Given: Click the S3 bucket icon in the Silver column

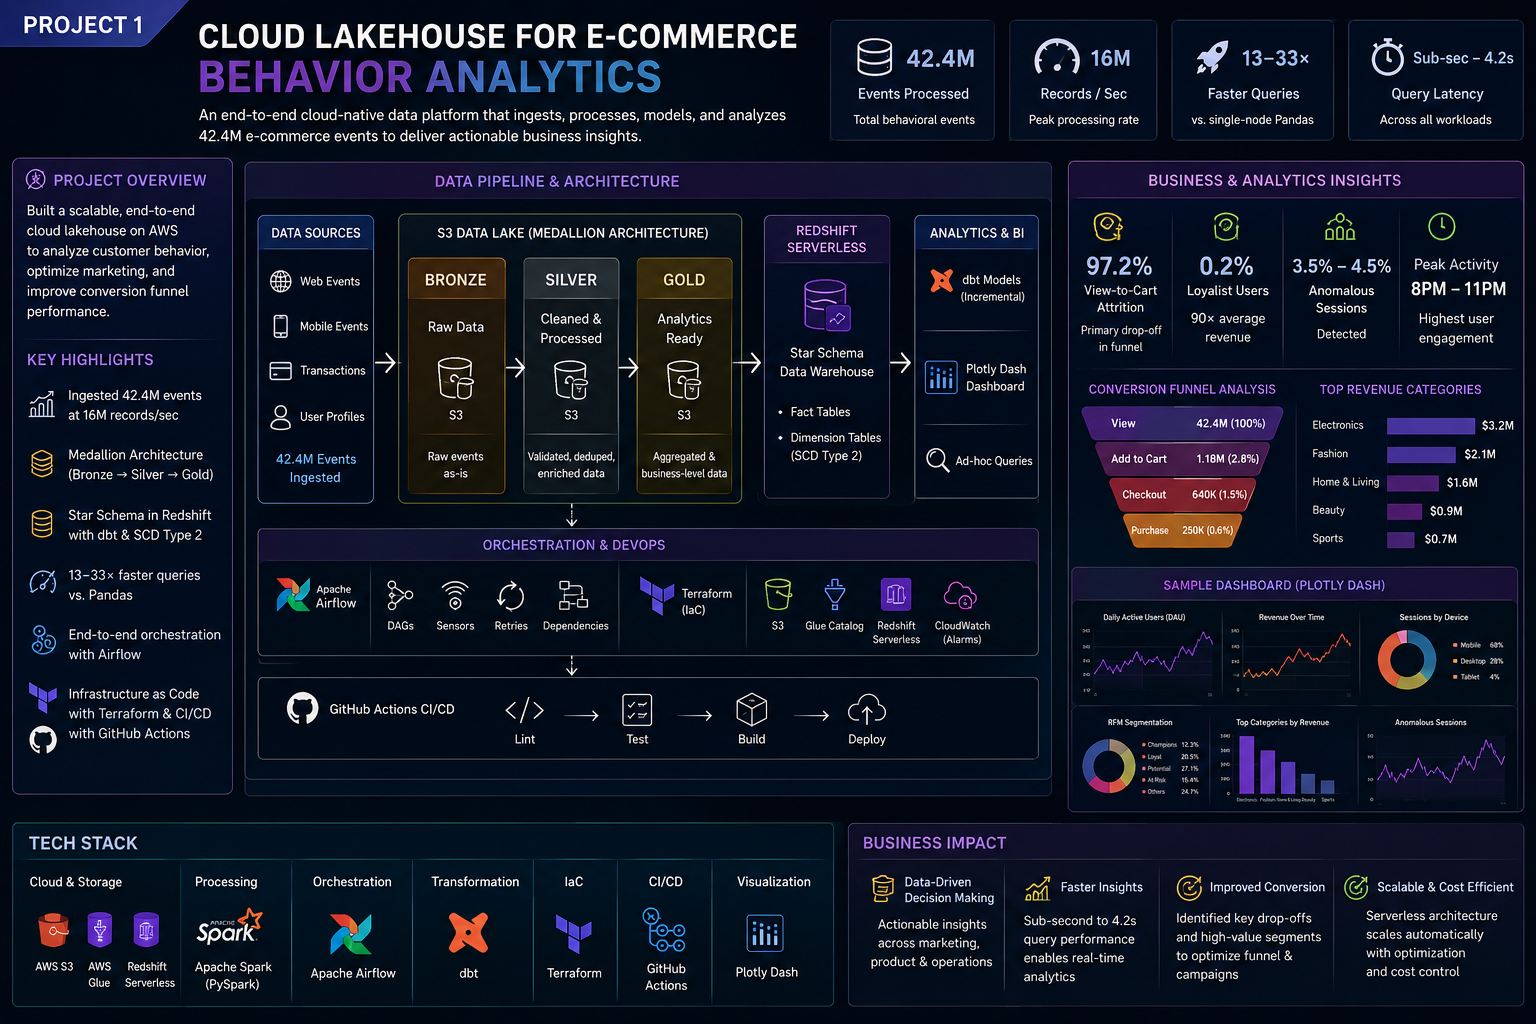Looking at the screenshot, I should pyautogui.click(x=571, y=379).
